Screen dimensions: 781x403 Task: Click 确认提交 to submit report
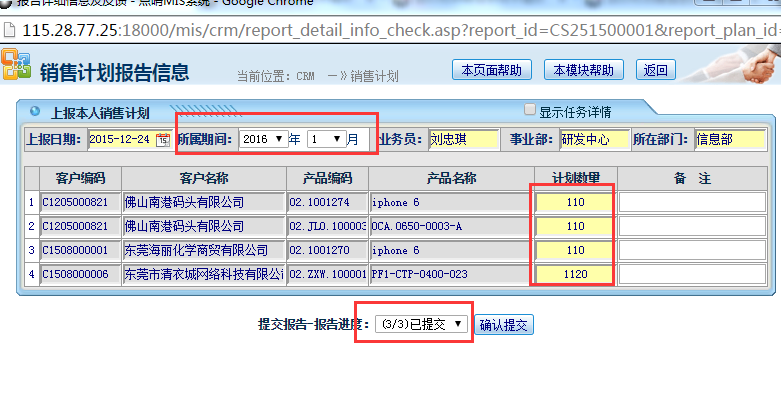tap(504, 325)
